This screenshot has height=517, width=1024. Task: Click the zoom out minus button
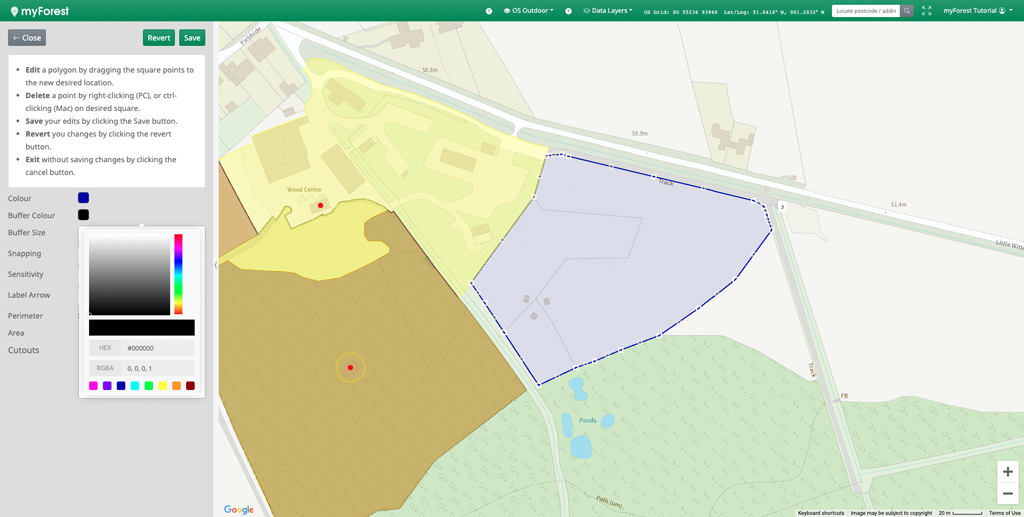[1007, 494]
